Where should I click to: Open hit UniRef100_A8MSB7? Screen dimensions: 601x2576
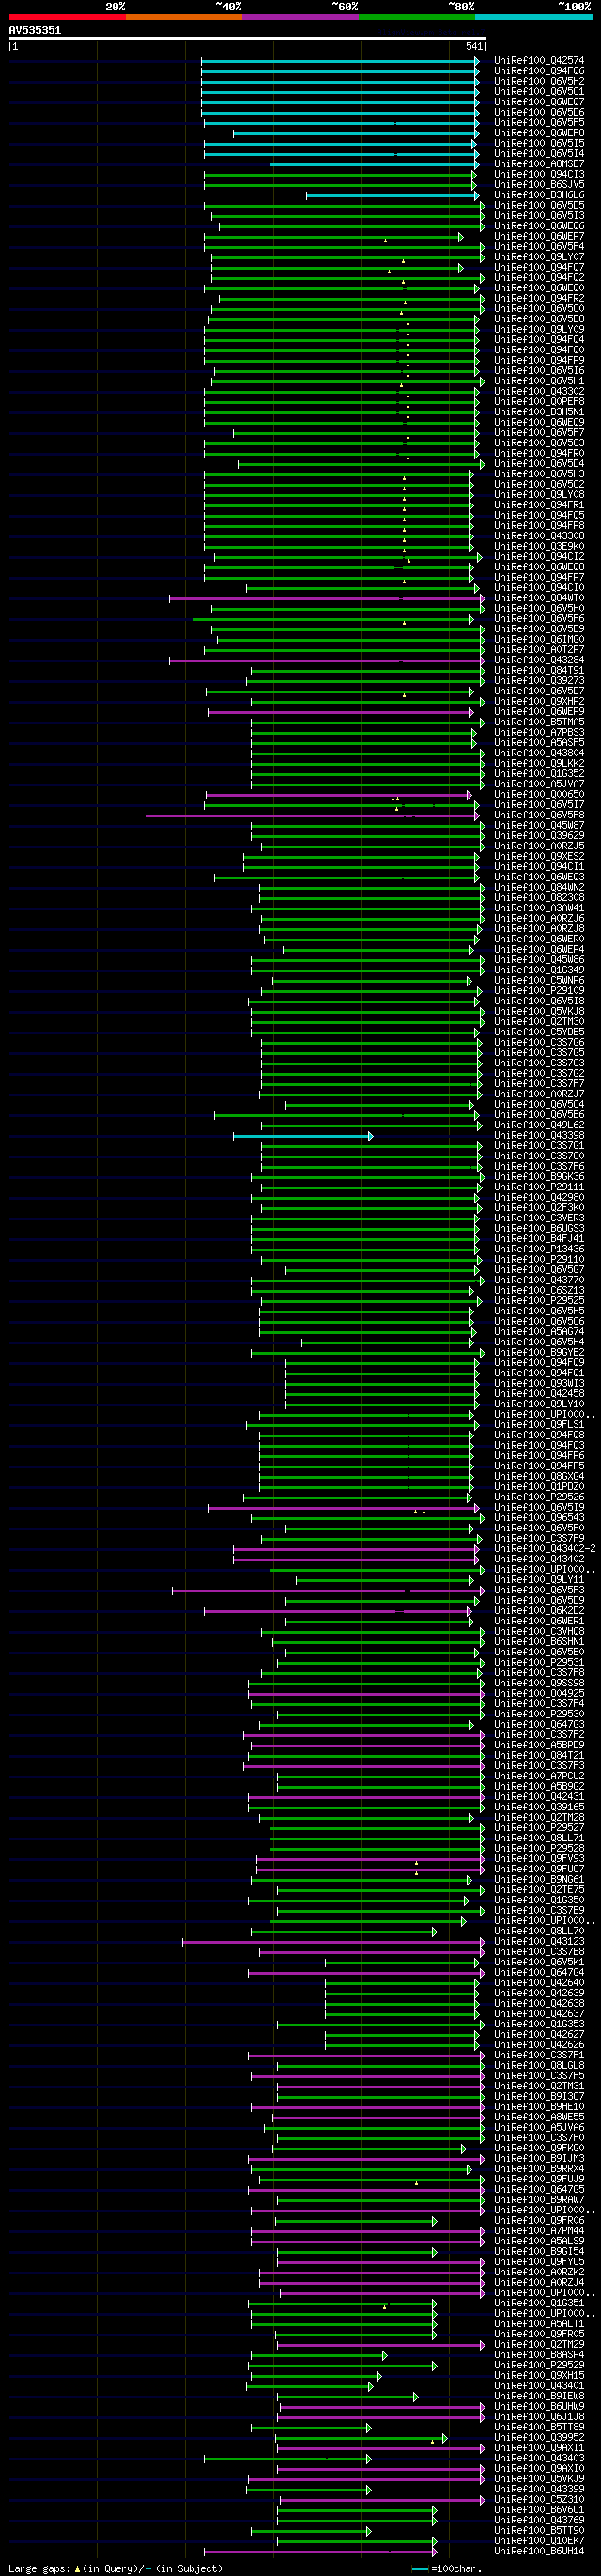[539, 164]
